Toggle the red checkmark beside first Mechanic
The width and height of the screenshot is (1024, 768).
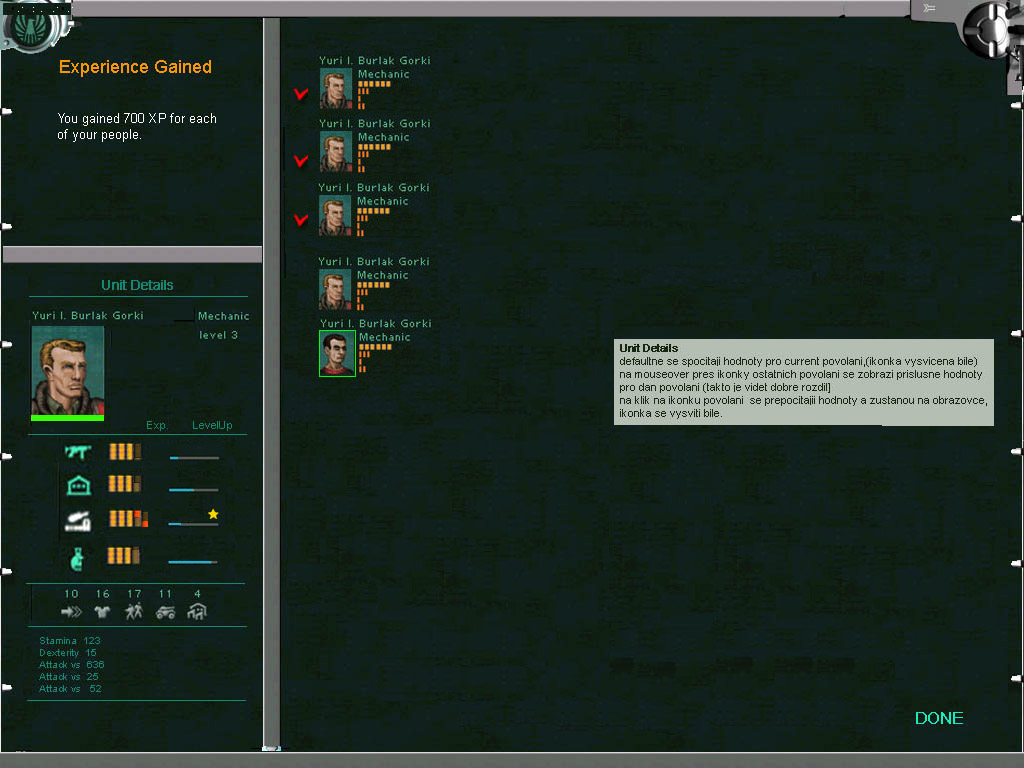click(x=301, y=94)
